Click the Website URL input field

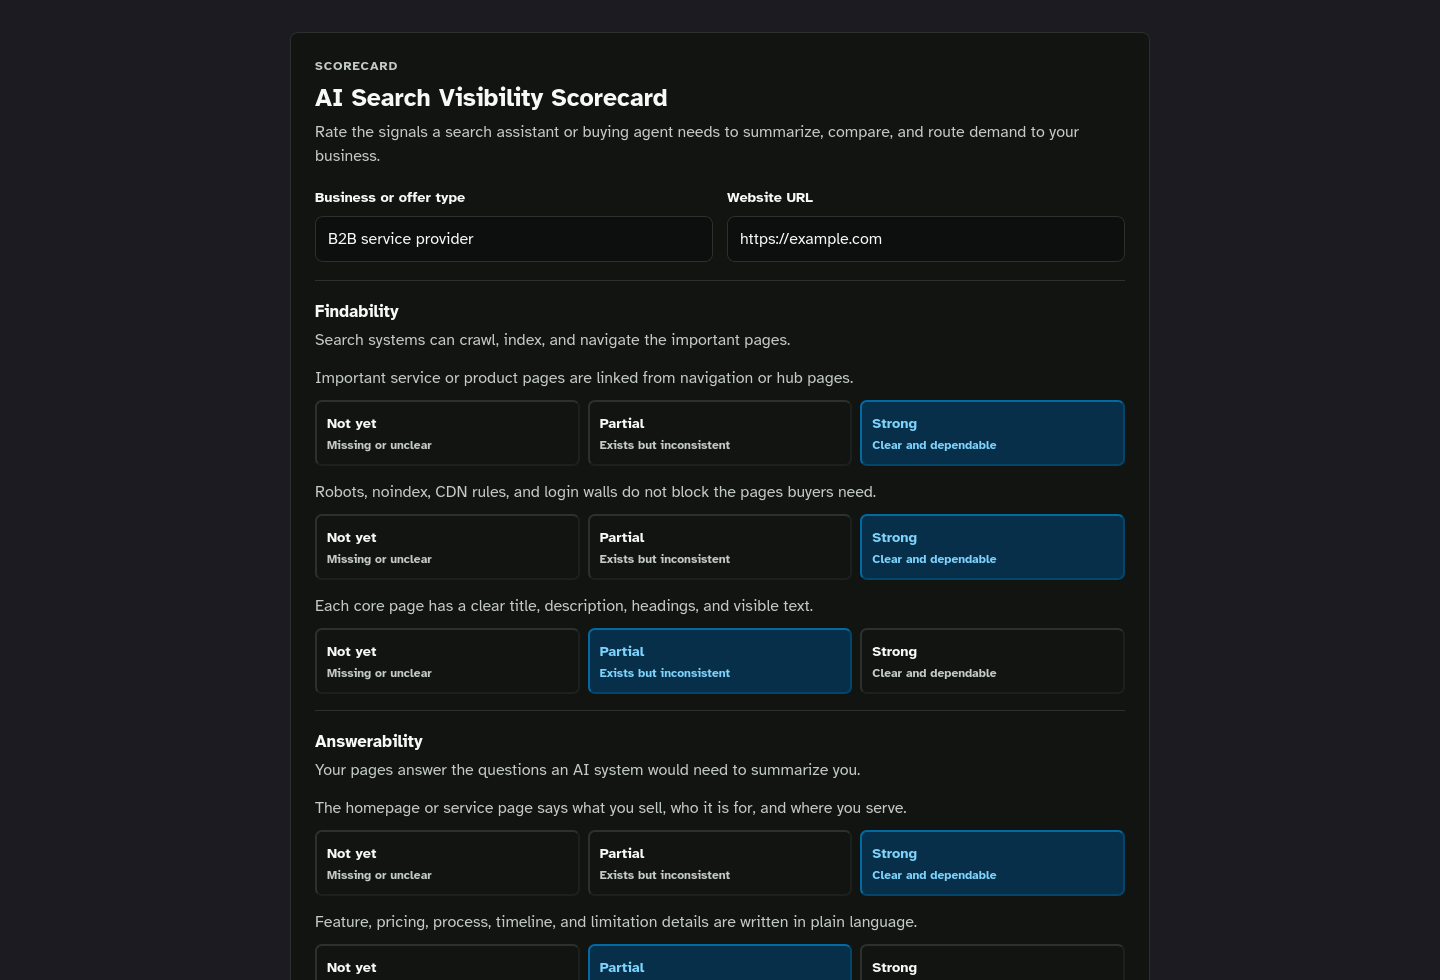(925, 239)
